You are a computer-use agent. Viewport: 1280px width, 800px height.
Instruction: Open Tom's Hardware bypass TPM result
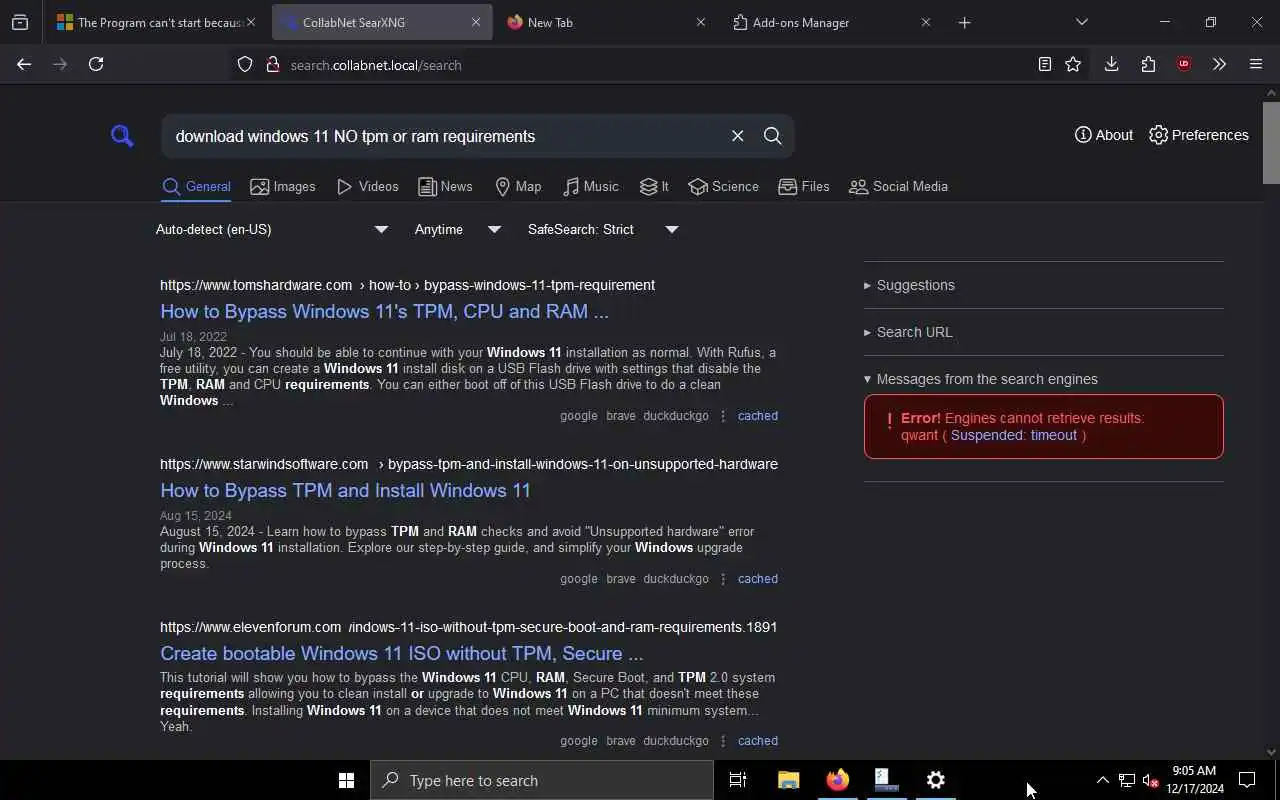click(384, 311)
